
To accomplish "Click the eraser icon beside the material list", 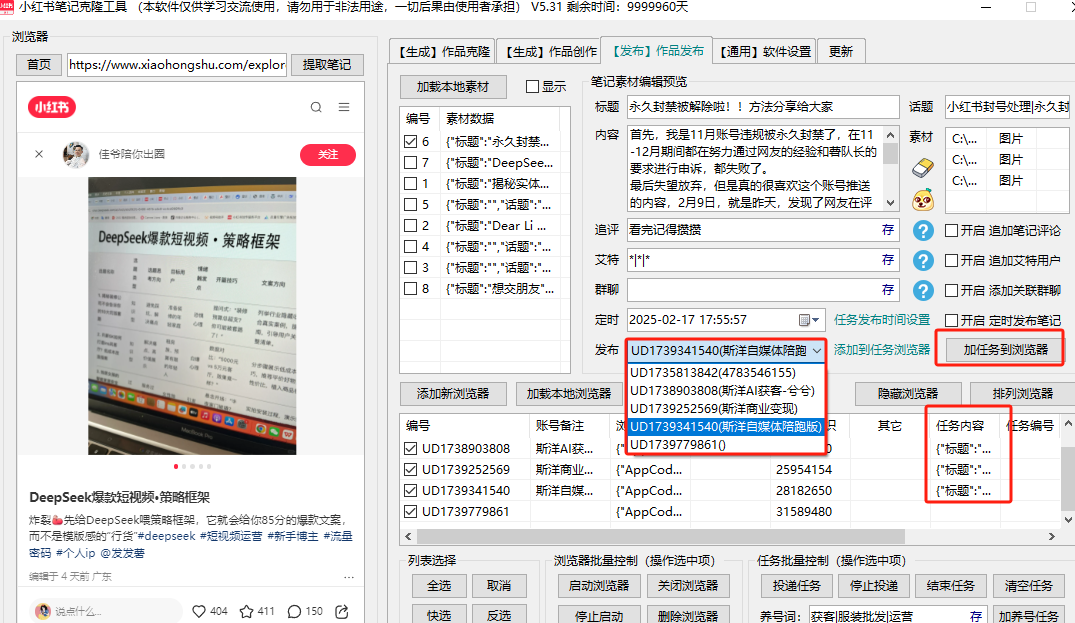I will pyautogui.click(x=922, y=168).
